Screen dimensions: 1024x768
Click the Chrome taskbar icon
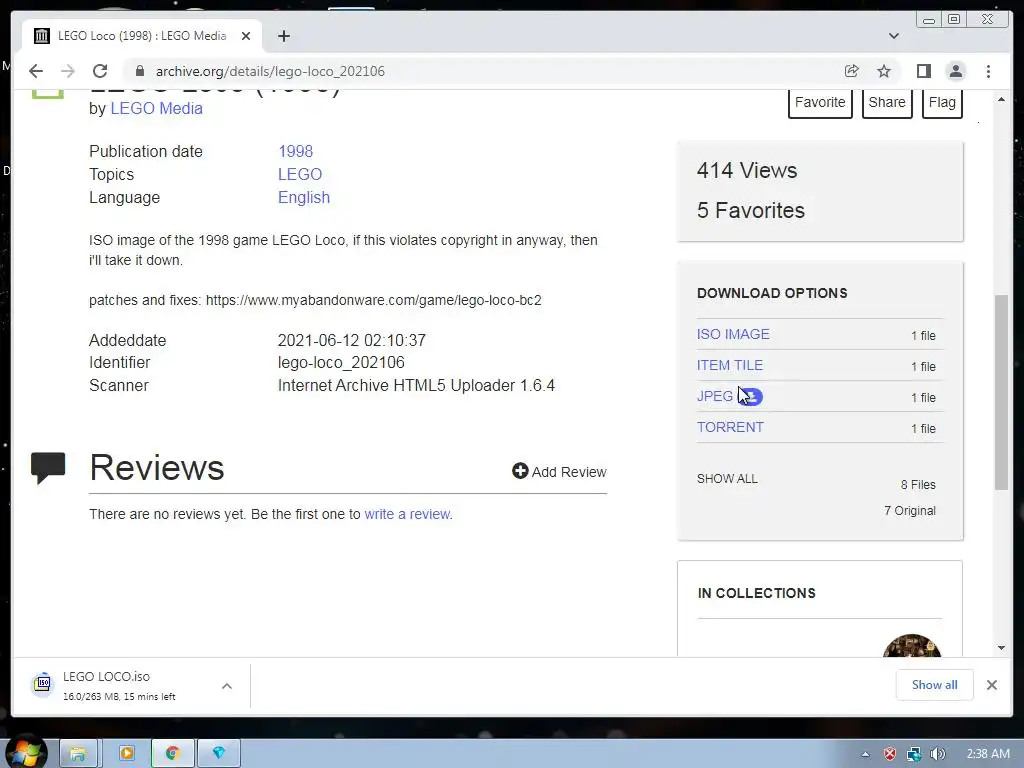pyautogui.click(x=172, y=753)
